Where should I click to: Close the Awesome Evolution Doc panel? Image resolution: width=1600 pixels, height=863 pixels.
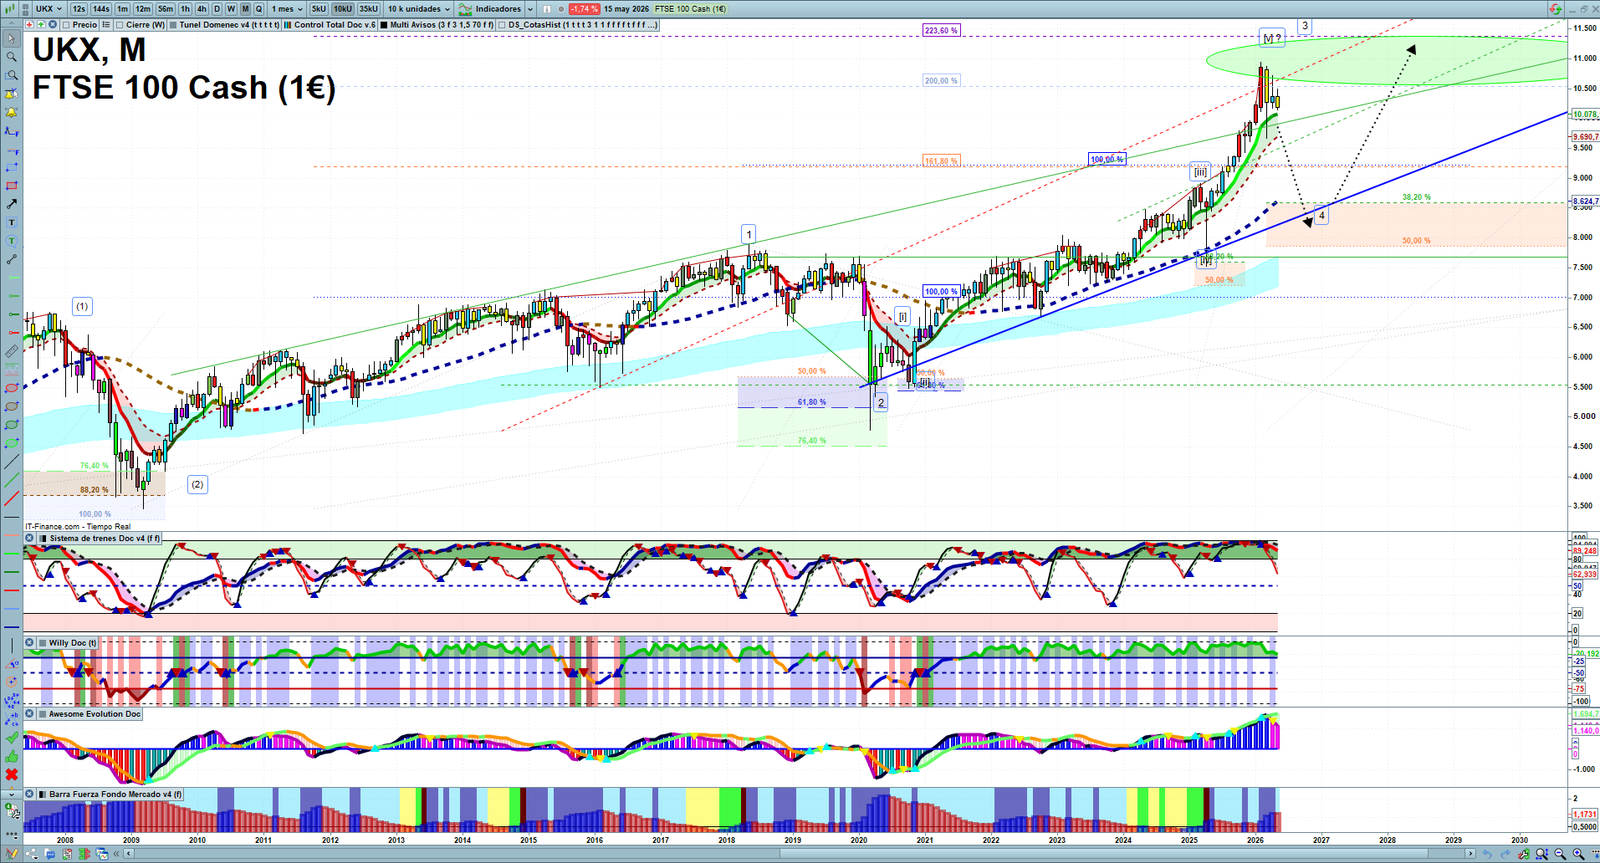point(30,714)
